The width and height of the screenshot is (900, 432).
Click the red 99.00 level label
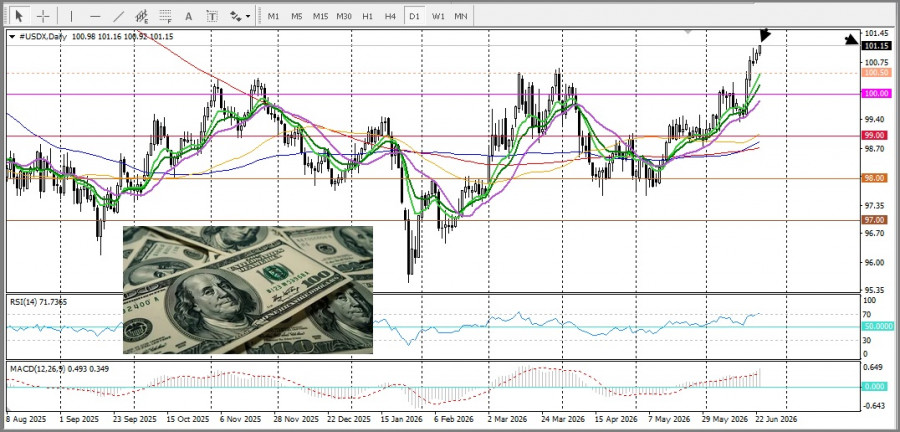click(876, 135)
